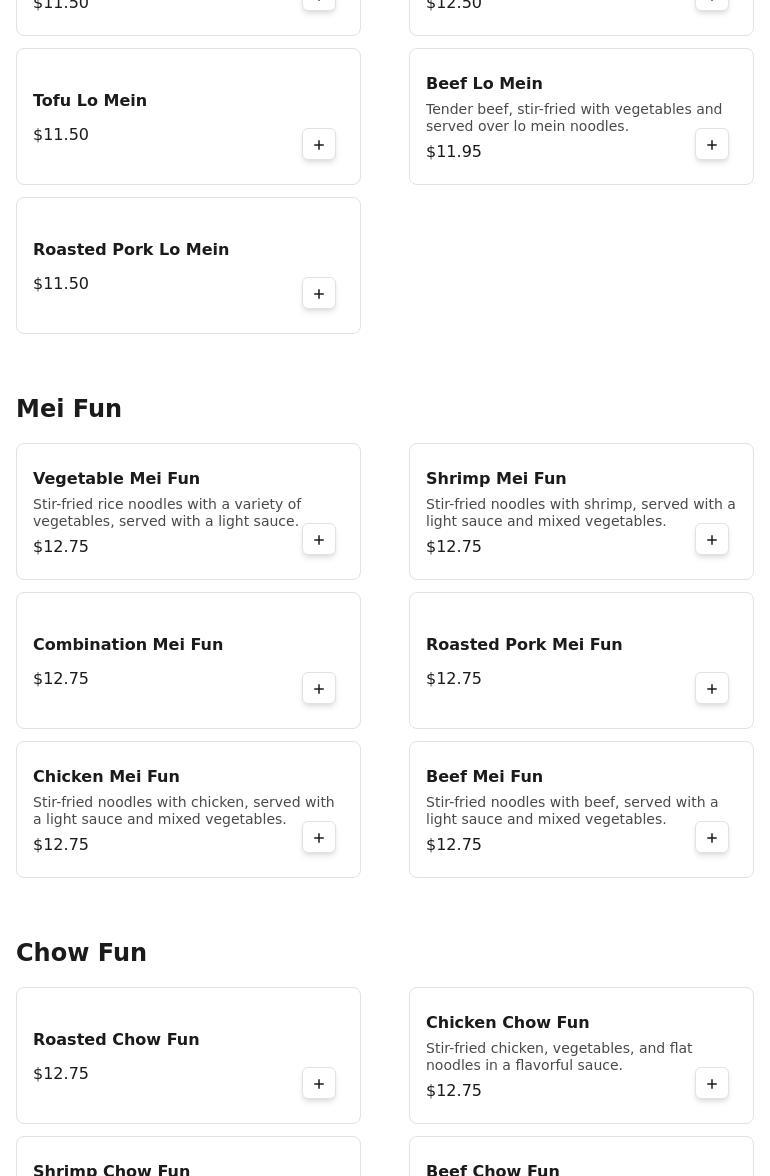770x1176 pixels.
Task: Click the Mei Fun section heading
Action: click(69, 409)
